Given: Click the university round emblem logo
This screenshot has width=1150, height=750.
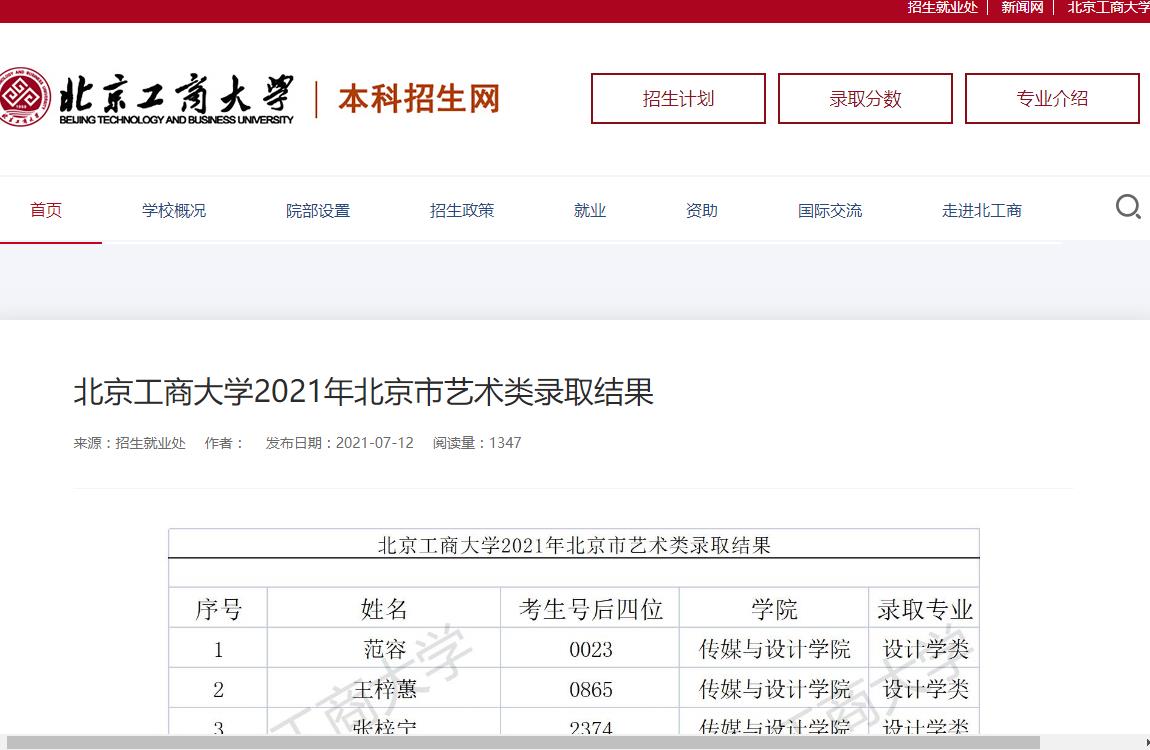Looking at the screenshot, I should tap(23, 97).
